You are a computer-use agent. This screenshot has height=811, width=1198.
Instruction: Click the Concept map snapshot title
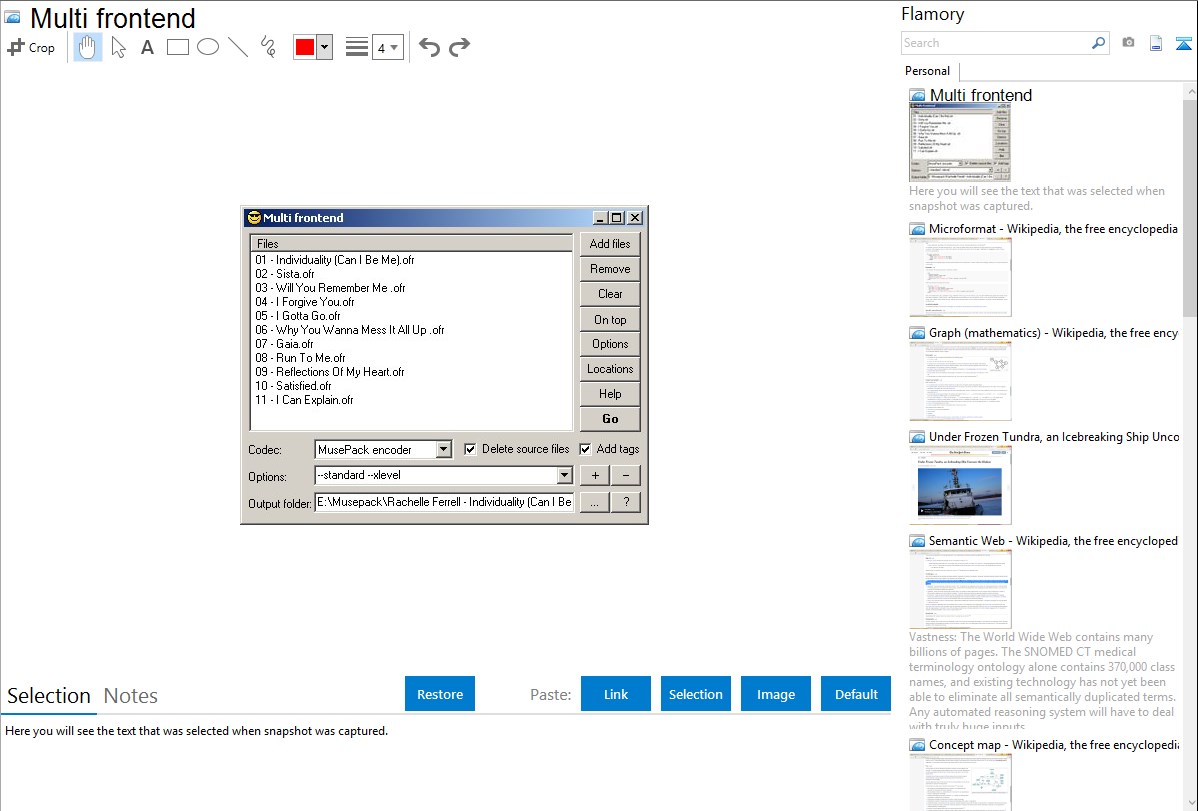1053,744
